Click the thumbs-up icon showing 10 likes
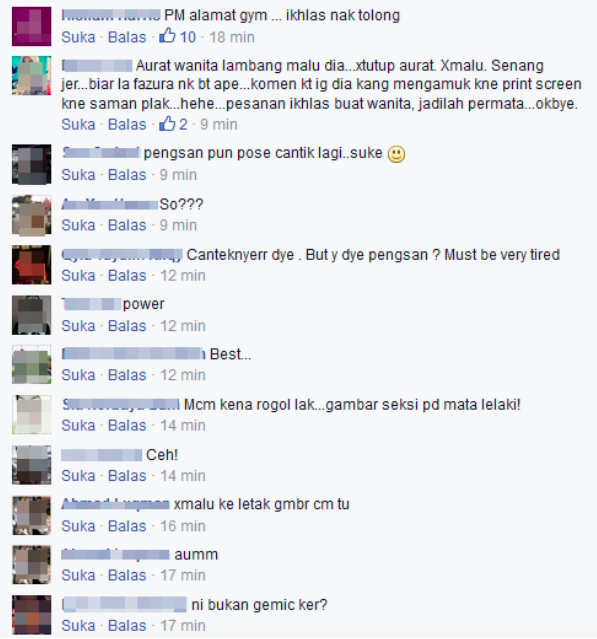597x639 pixels. 167,36
